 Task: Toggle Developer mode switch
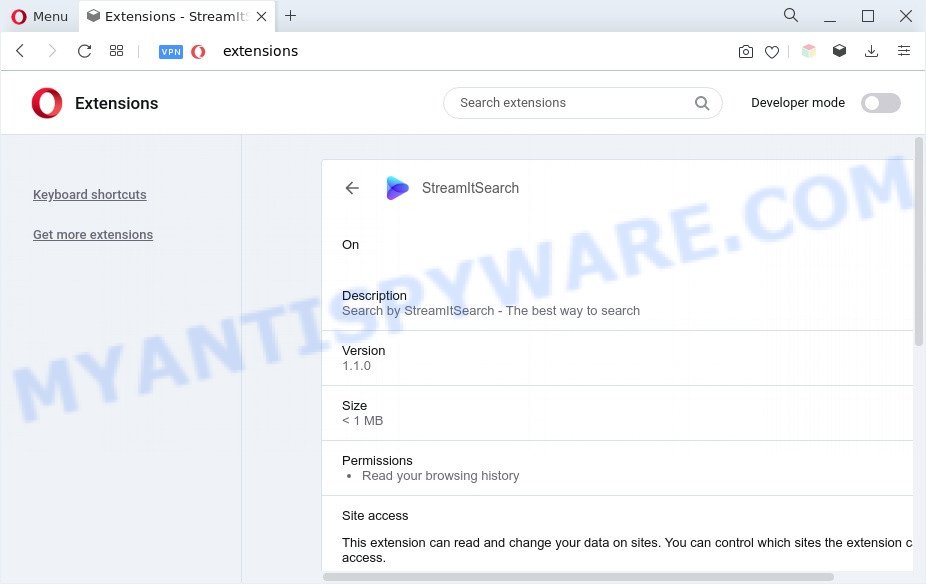coord(880,103)
